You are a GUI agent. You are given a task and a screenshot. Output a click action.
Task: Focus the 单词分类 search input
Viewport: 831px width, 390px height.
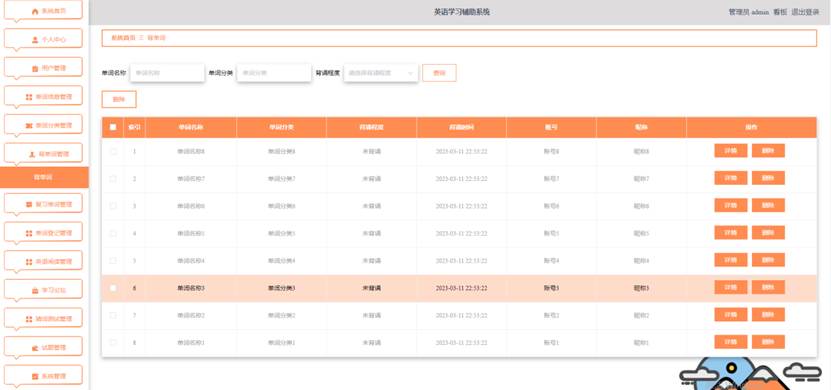coord(273,73)
